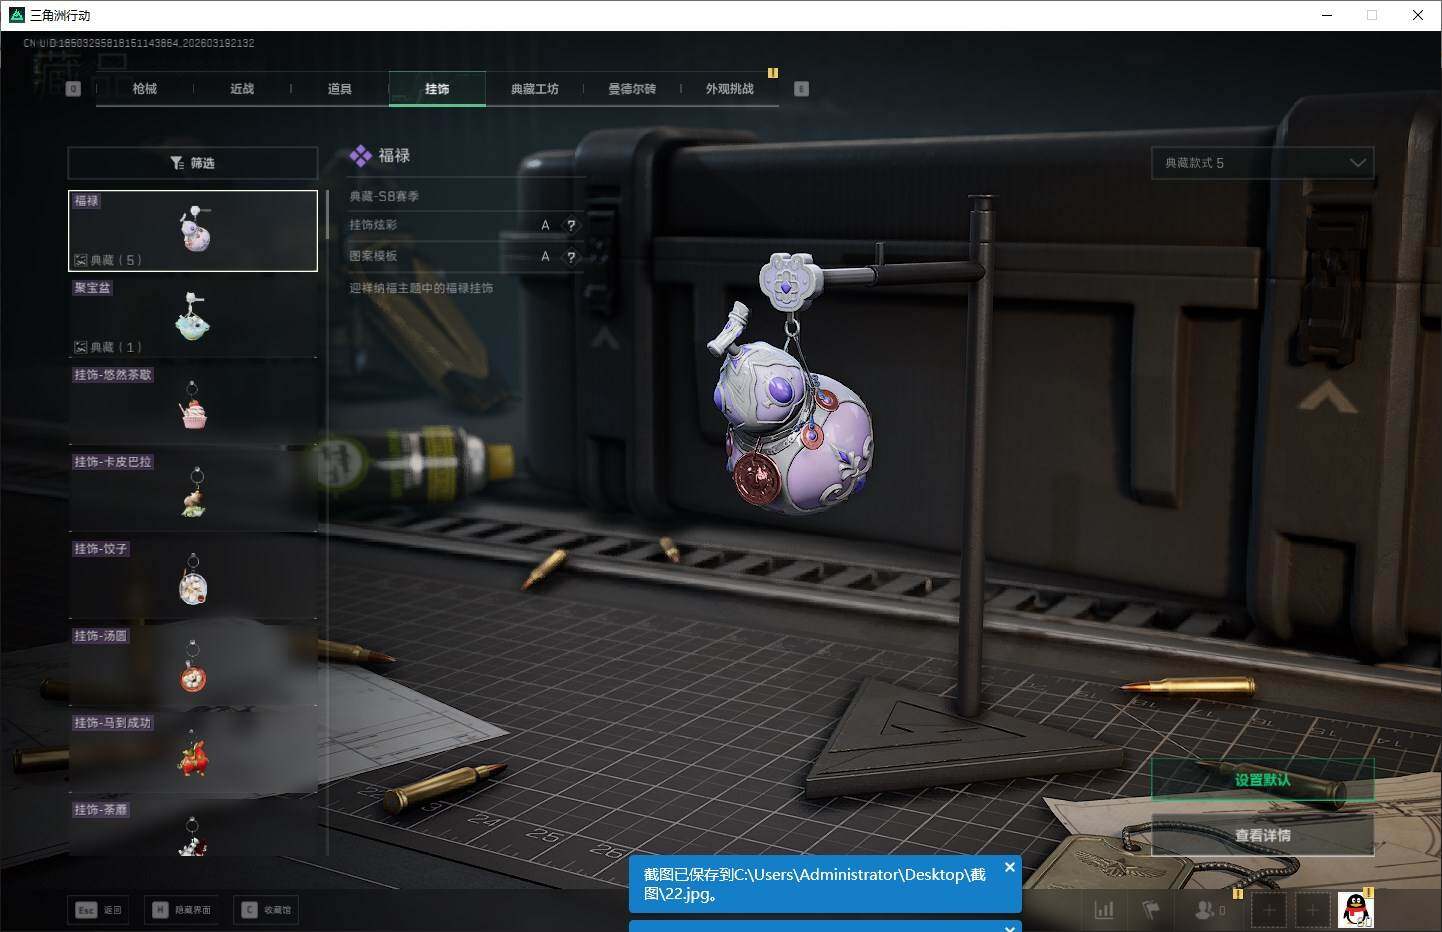Click the collection icon beside 典藏（5）
This screenshot has height=932, width=1442.
click(x=80, y=260)
